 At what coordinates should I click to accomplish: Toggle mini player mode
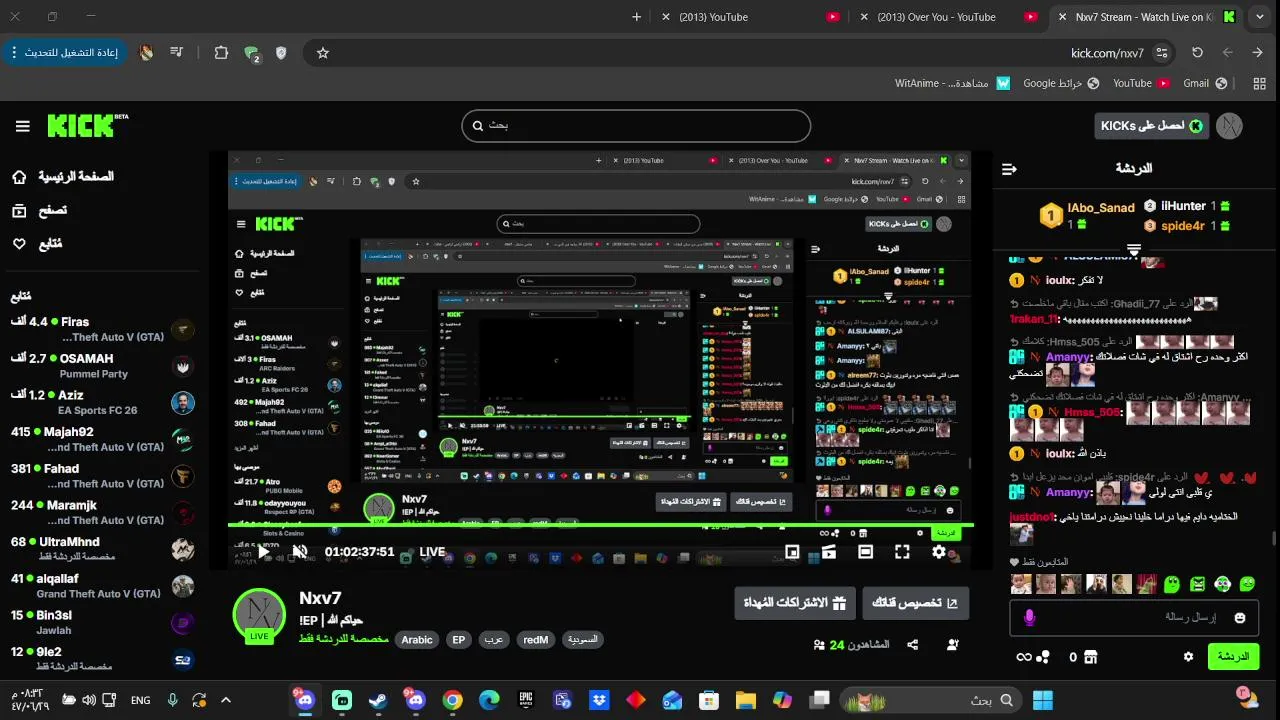(x=792, y=551)
